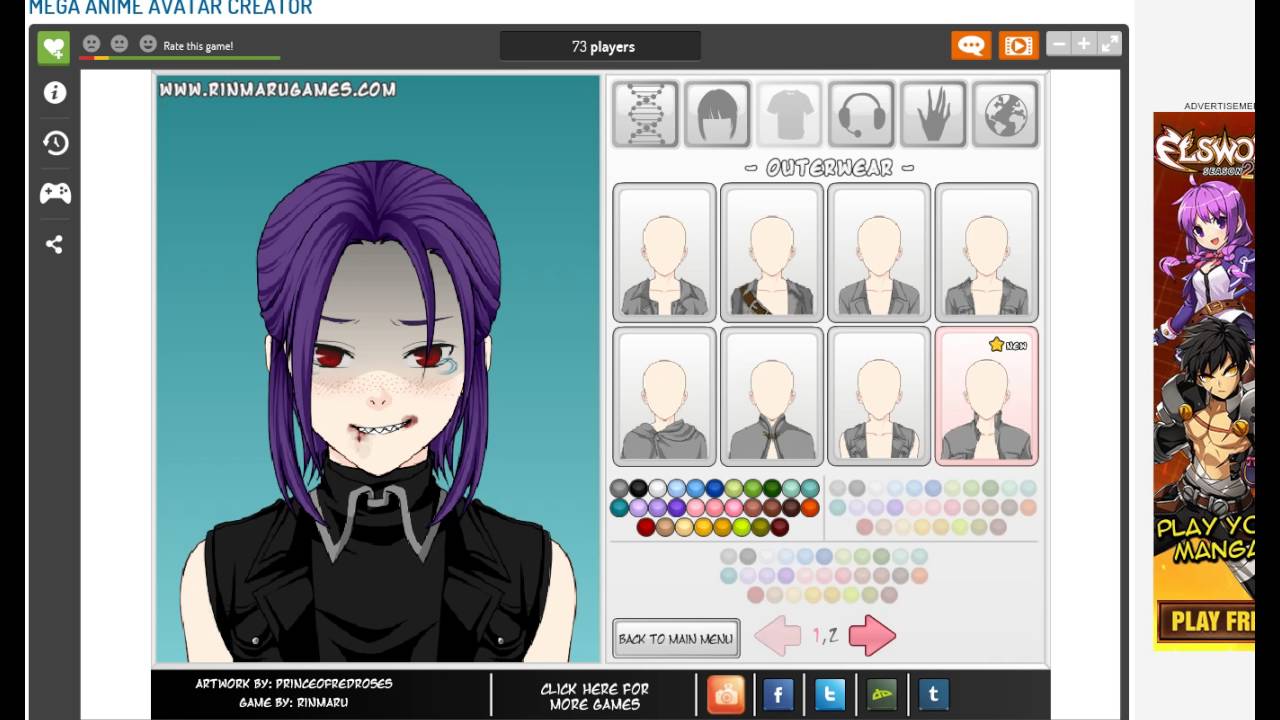Select outerwear jacket with brown strap
Image resolution: width=1280 pixels, height=720 pixels.
(x=772, y=252)
